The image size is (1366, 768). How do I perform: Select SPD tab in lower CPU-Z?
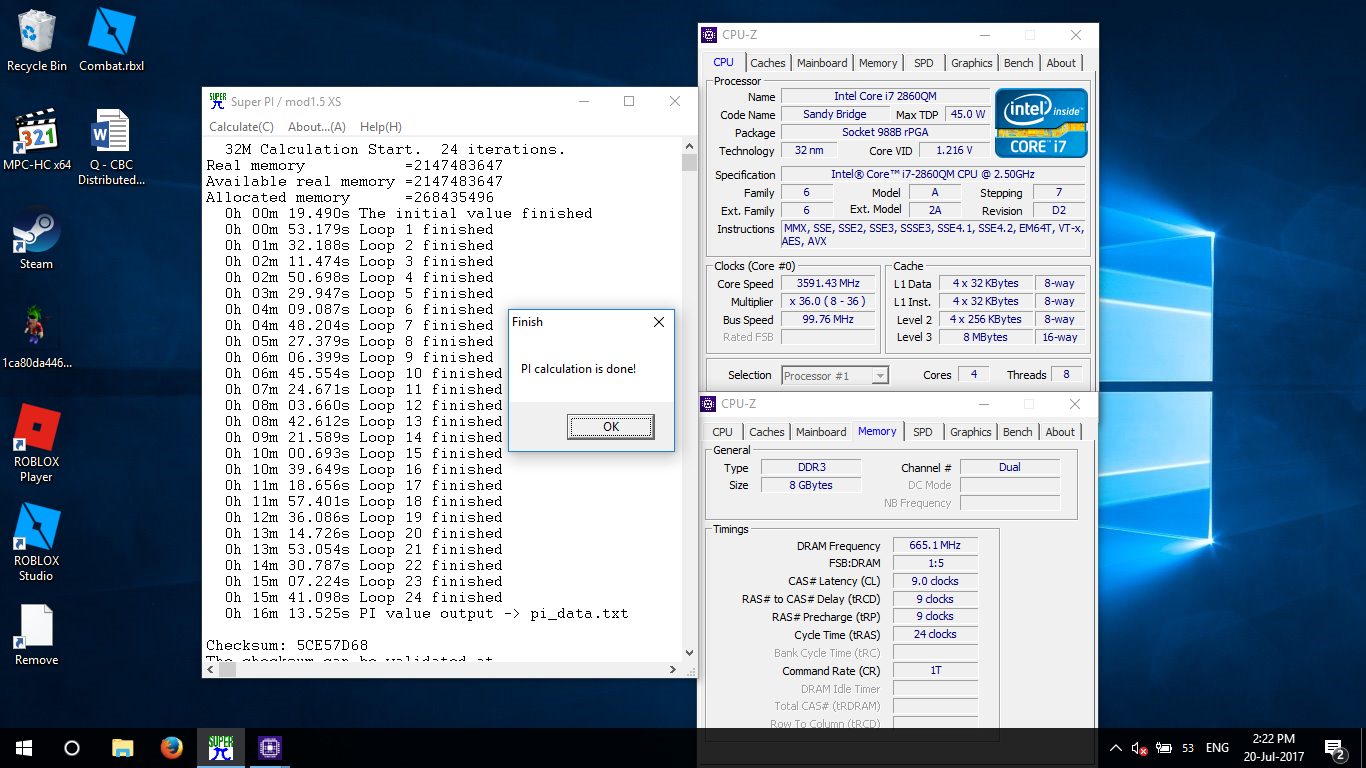pyautogui.click(x=923, y=432)
